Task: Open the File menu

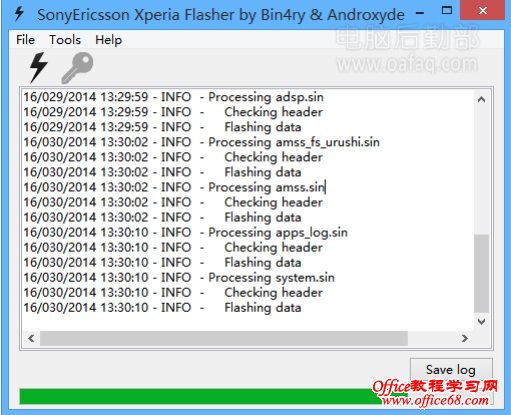Action: point(25,40)
